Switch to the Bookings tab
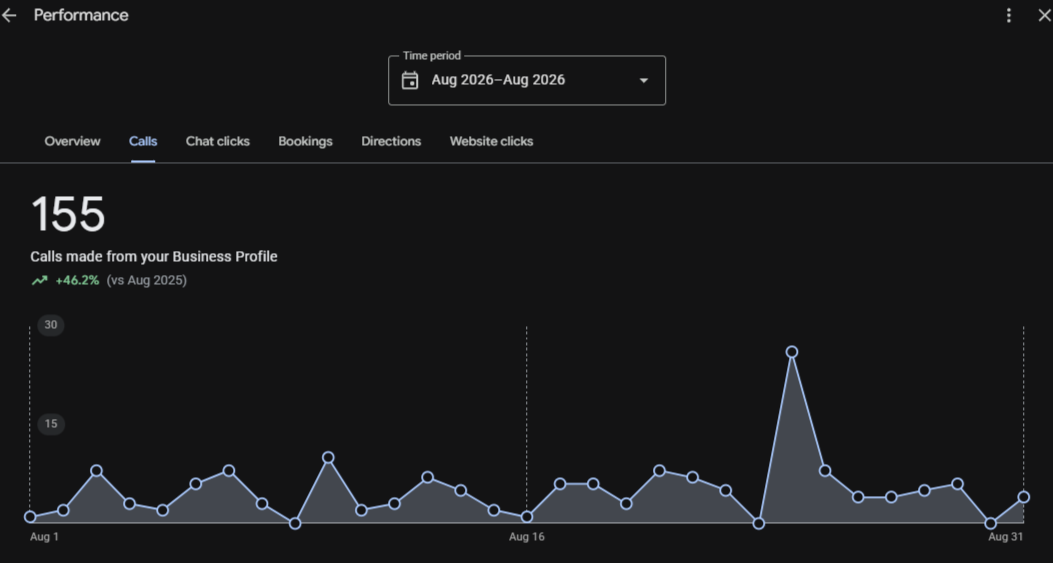The height and width of the screenshot is (563, 1053). 306,141
